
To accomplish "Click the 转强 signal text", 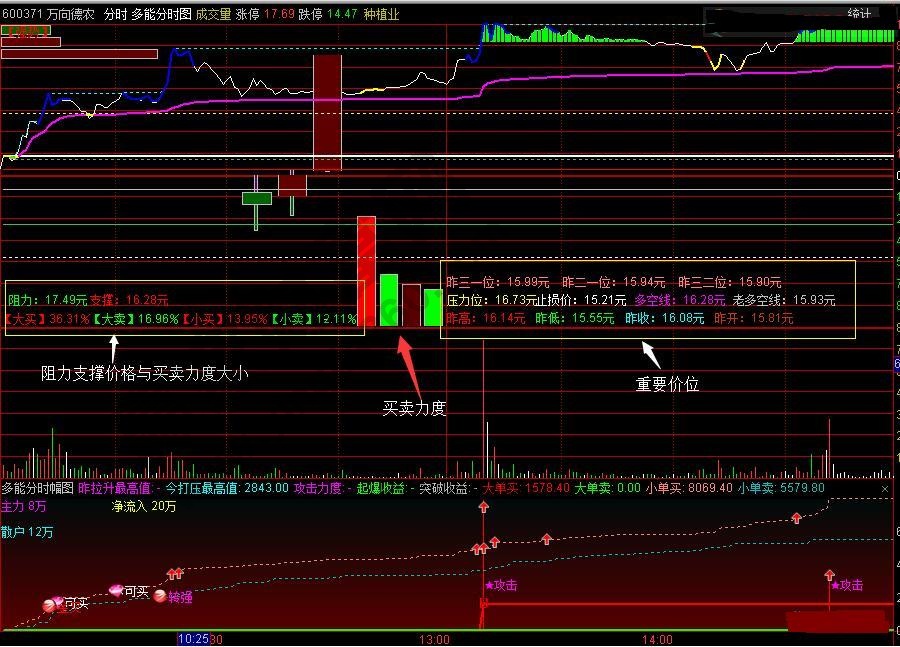I will click(x=181, y=598).
